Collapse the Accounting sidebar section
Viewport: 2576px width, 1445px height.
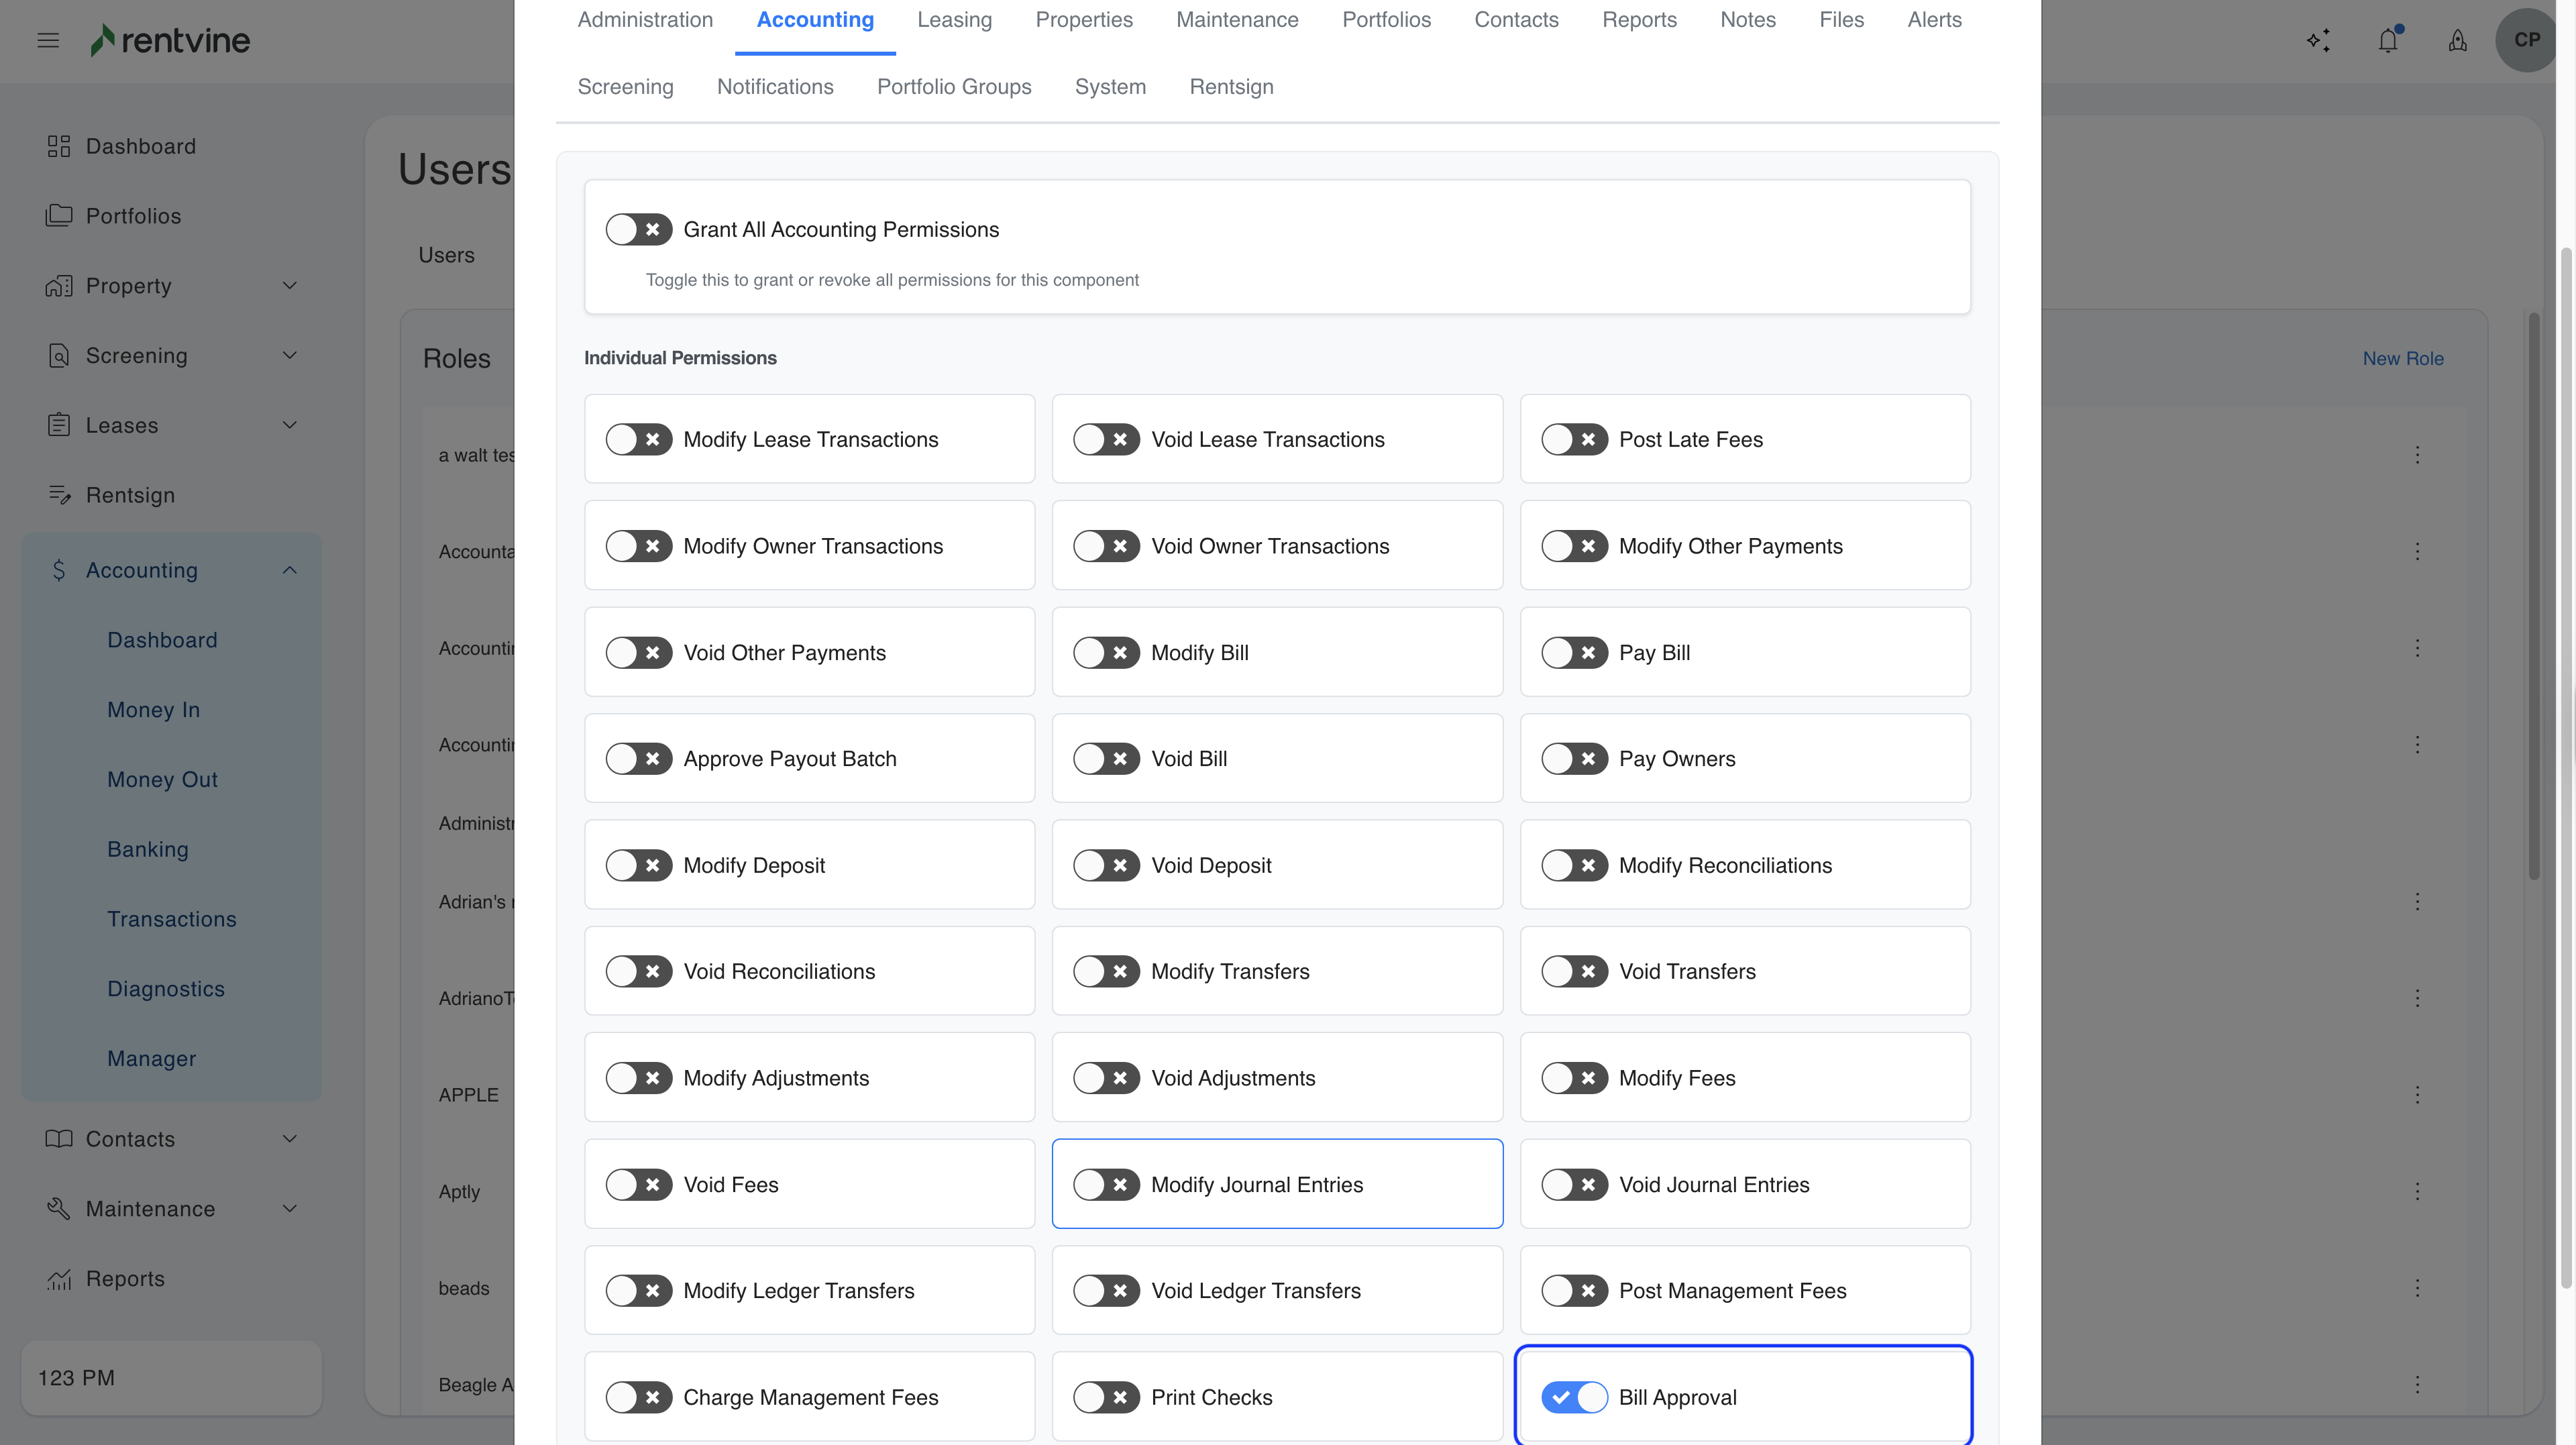pyautogui.click(x=289, y=570)
